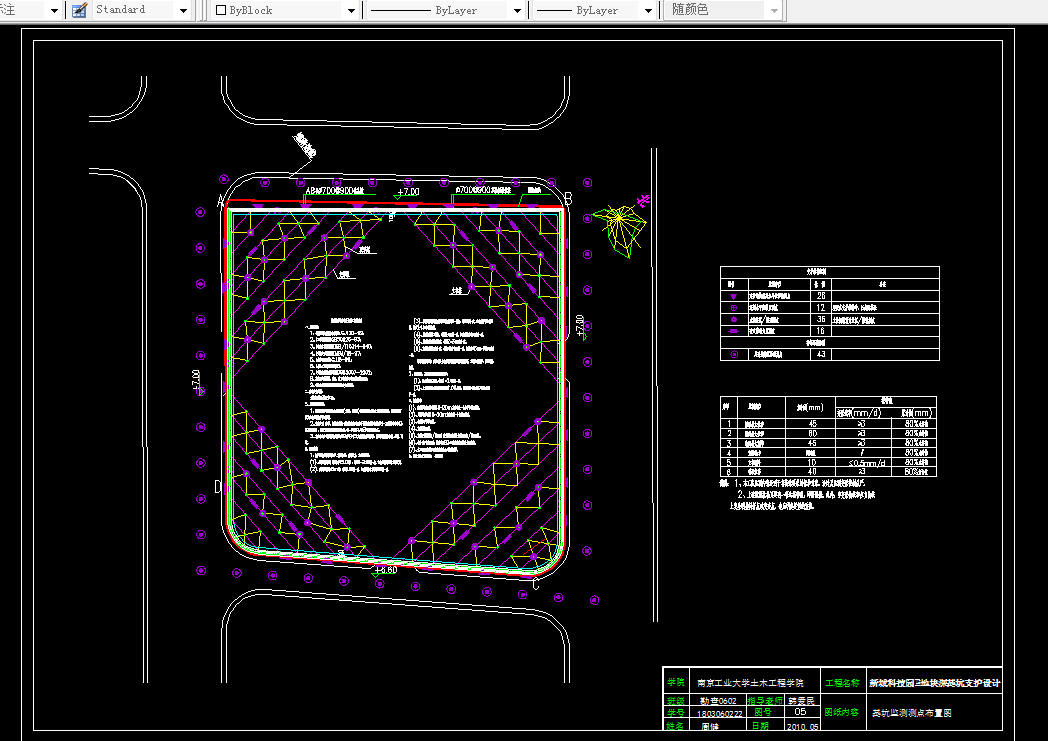Open the ByBlock color control dropdown
The image size is (1048, 741).
(x=351, y=11)
